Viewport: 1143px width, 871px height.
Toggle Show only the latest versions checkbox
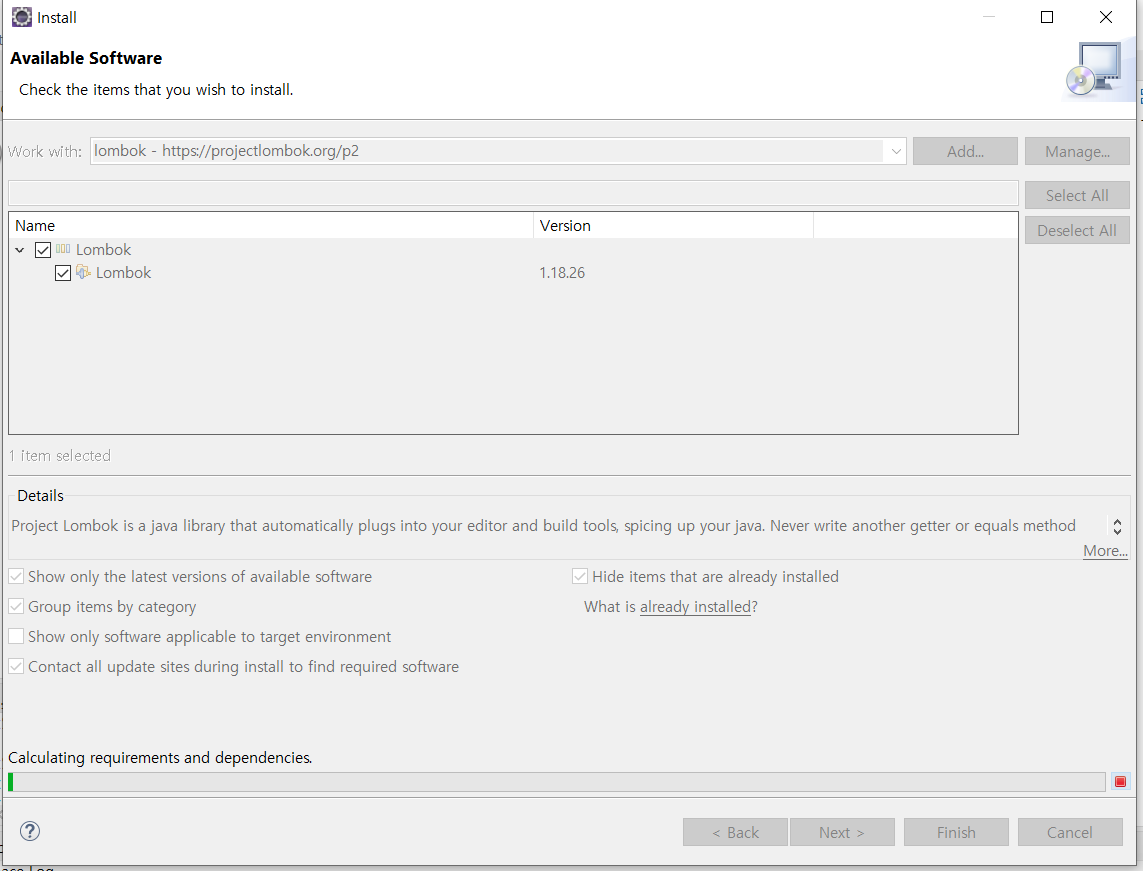(x=16, y=577)
